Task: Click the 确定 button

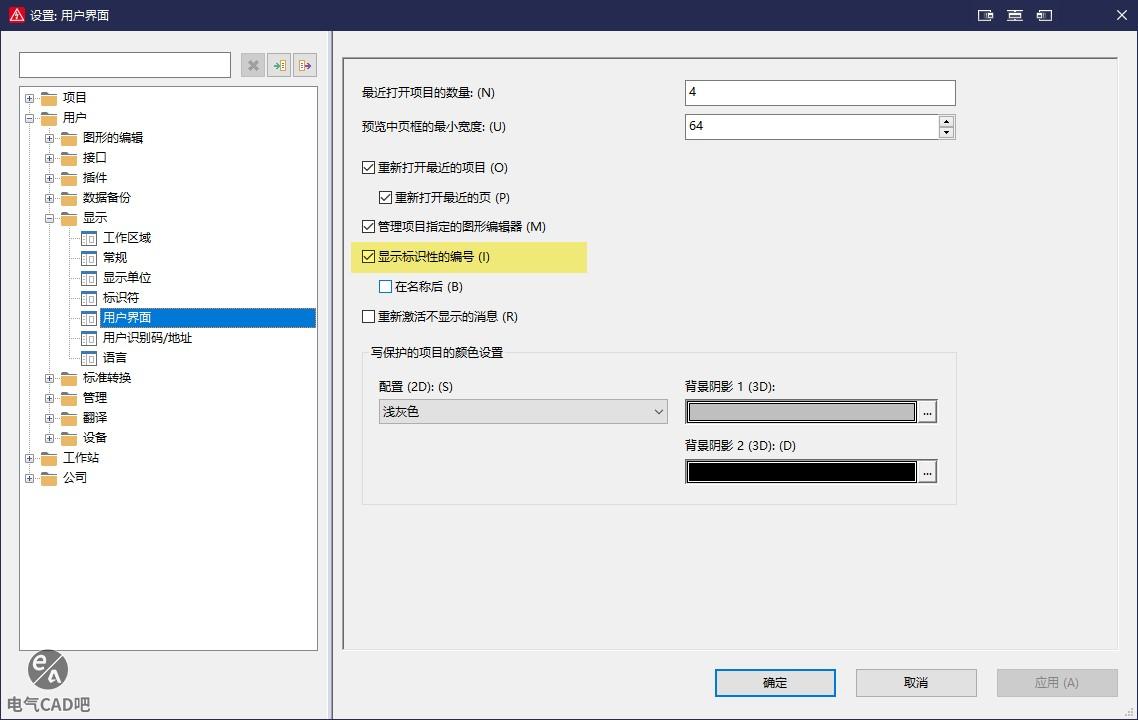Action: [775, 683]
